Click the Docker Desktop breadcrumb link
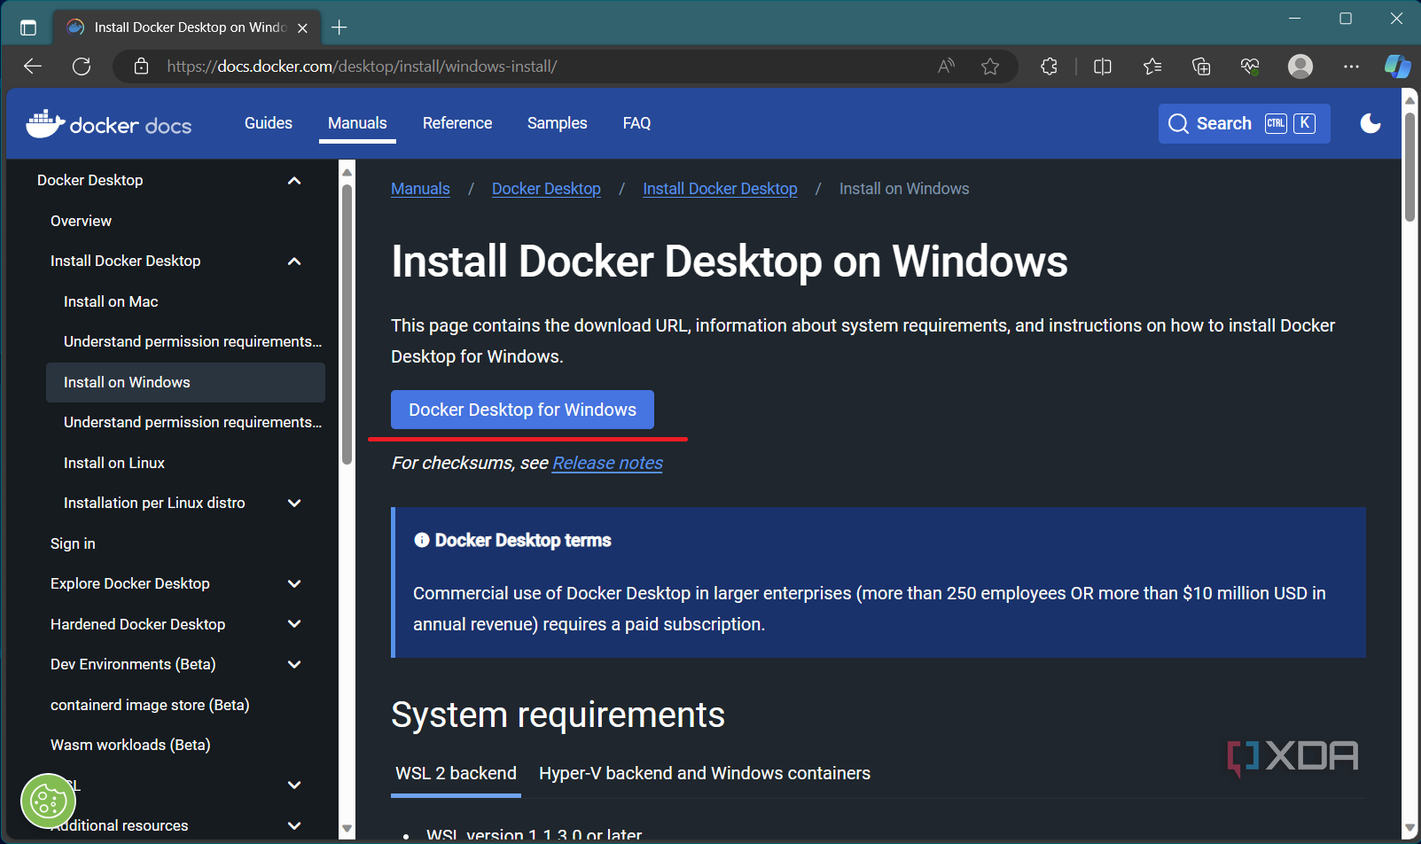Image resolution: width=1421 pixels, height=844 pixels. pos(546,188)
